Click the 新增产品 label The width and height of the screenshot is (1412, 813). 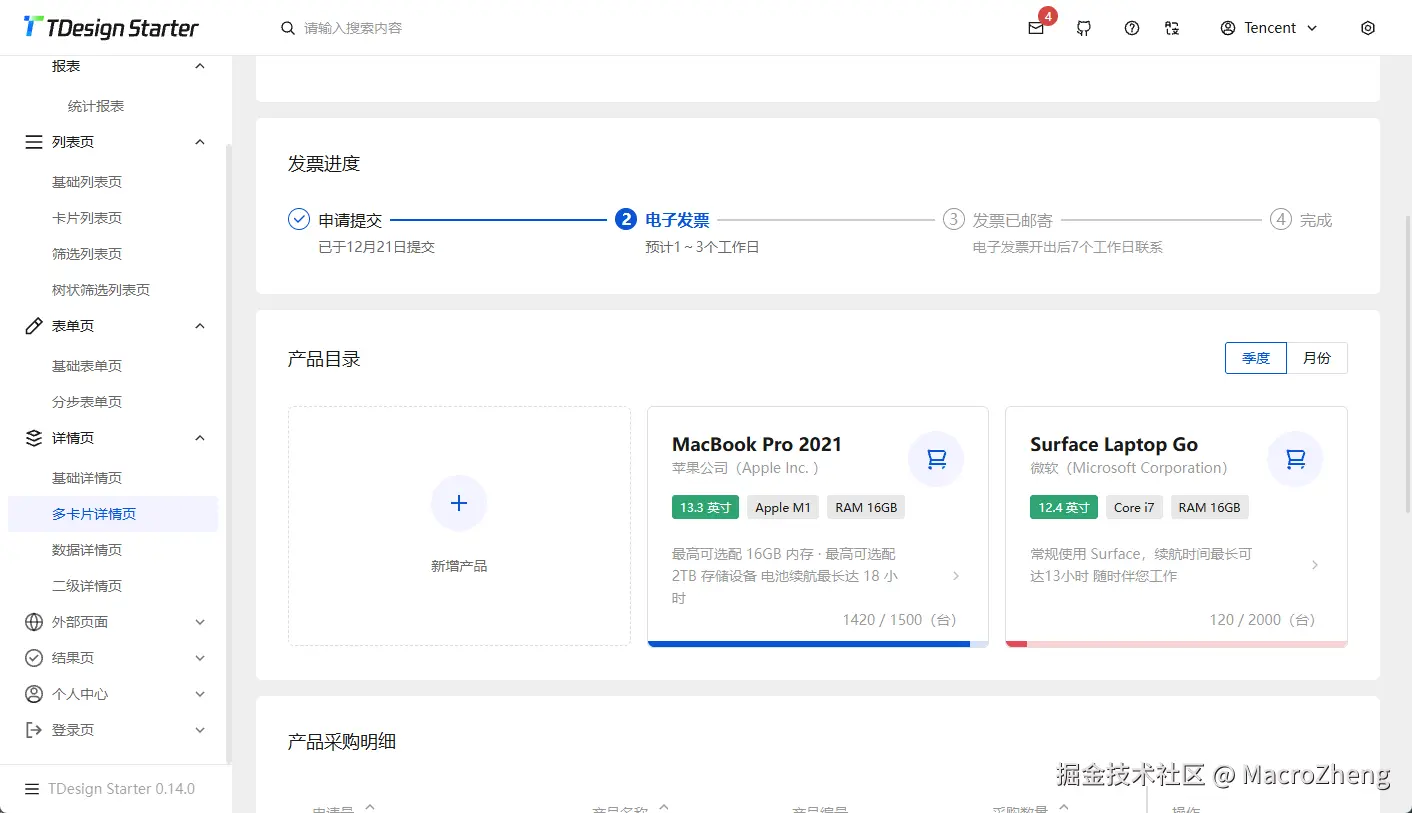459,566
